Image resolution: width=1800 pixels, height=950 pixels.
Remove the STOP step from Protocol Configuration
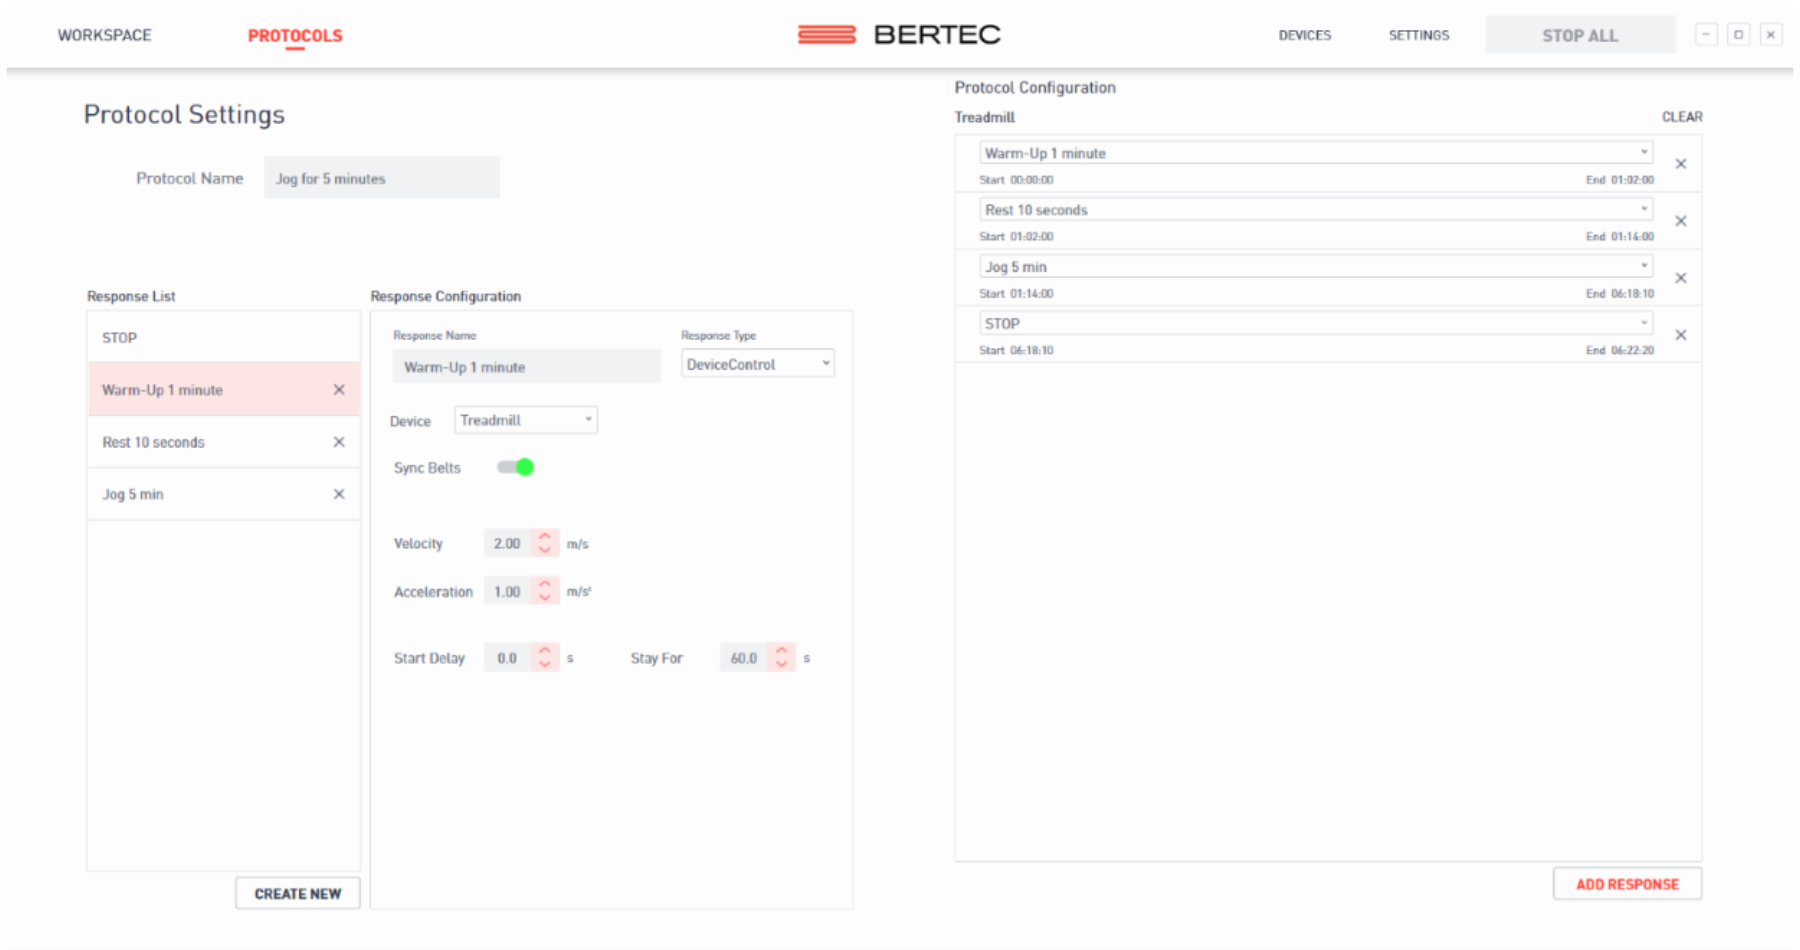click(1681, 335)
